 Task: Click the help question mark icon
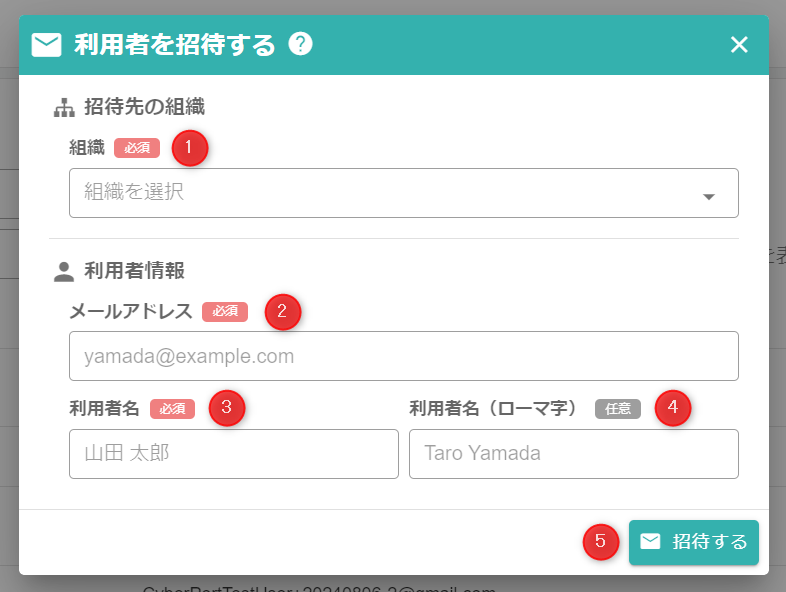[x=300, y=44]
